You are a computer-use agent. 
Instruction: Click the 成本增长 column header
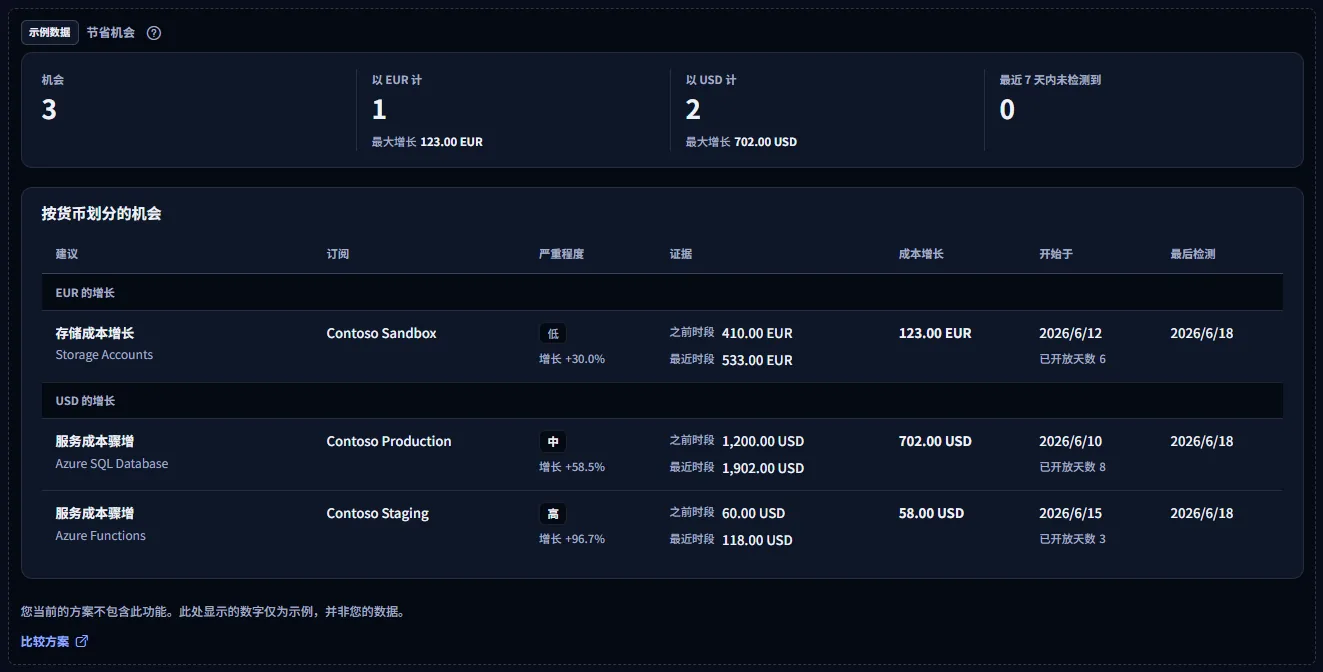pos(921,254)
